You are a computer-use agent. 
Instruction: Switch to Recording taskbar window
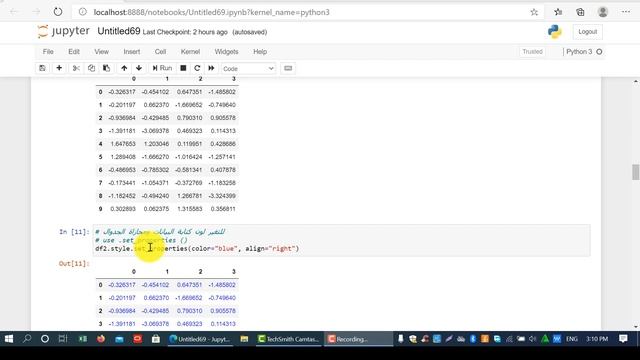[358, 339]
